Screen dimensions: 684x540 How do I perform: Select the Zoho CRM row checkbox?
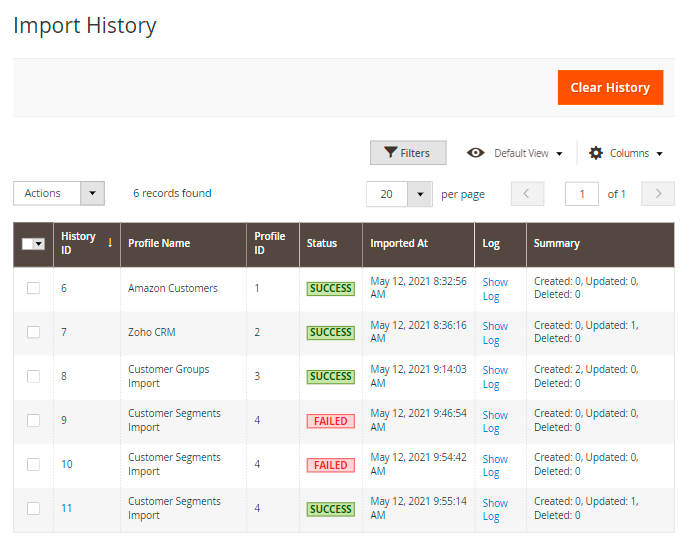[33, 332]
